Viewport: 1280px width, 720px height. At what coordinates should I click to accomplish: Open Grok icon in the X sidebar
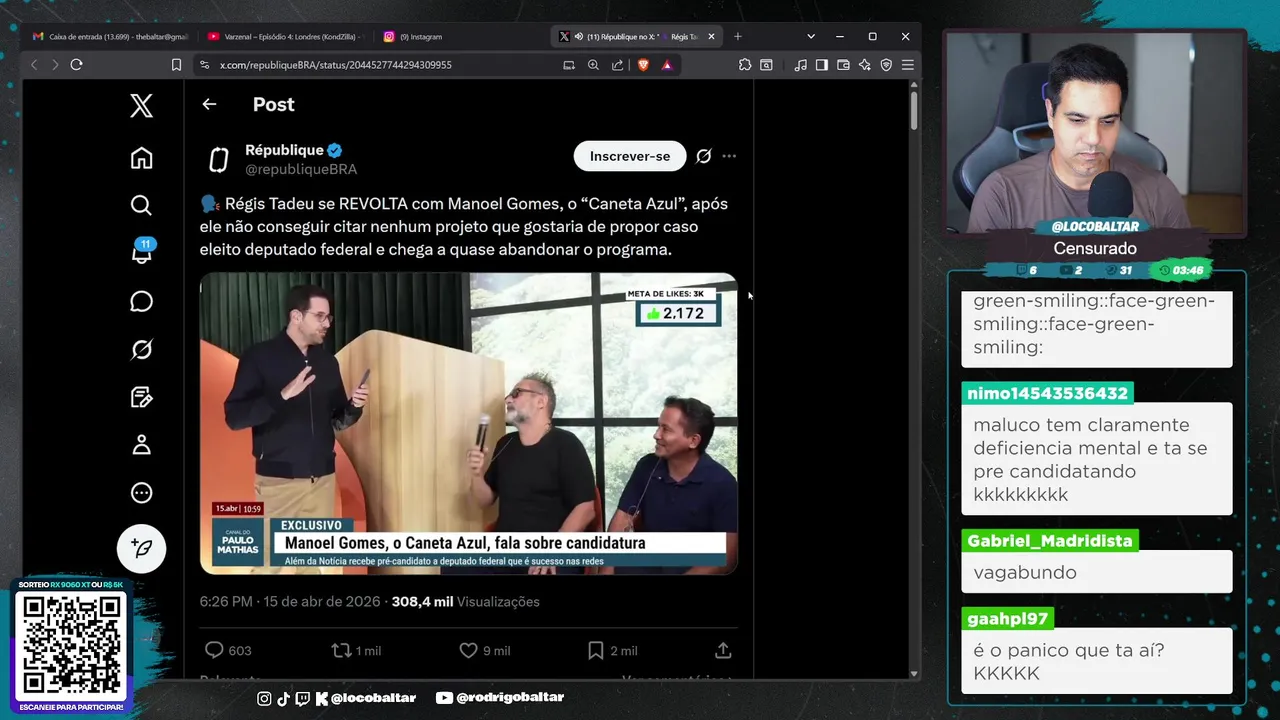click(x=141, y=349)
